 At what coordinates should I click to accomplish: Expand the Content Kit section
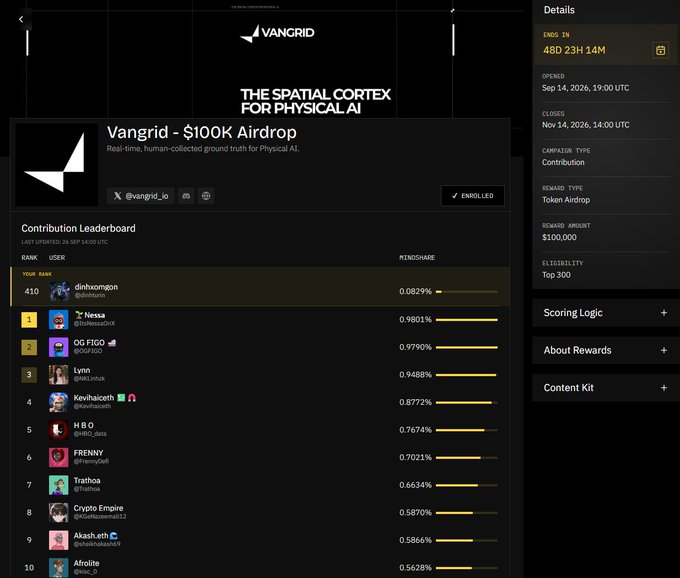coord(605,388)
